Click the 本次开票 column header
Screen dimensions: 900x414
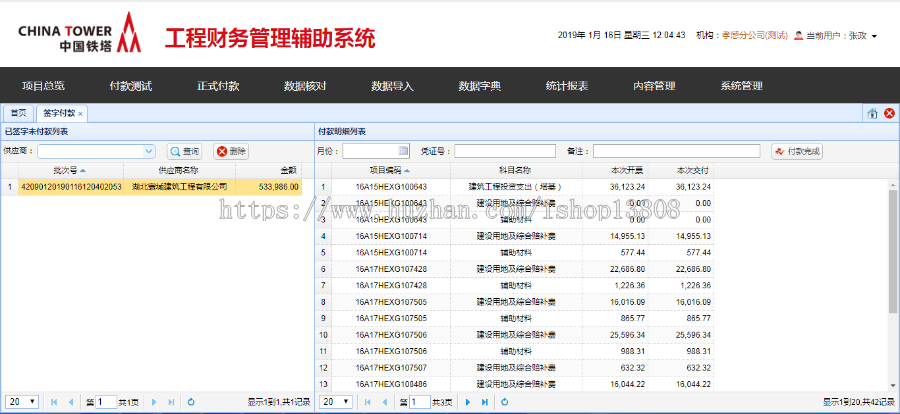click(615, 171)
